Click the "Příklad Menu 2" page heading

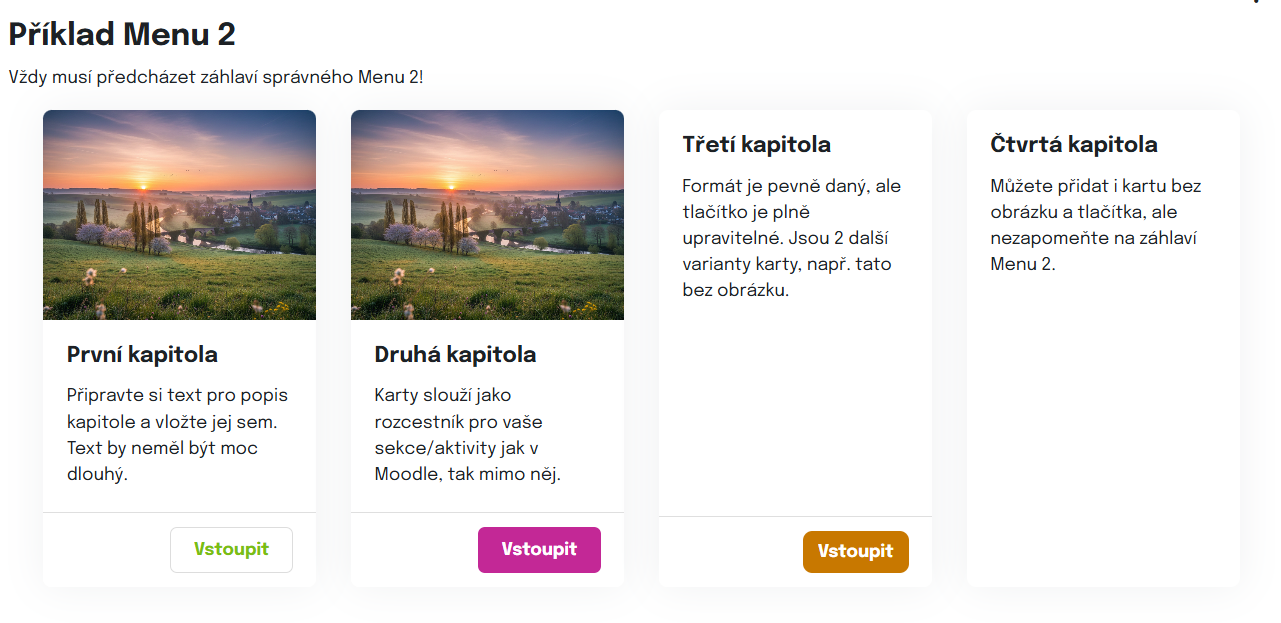click(x=122, y=35)
